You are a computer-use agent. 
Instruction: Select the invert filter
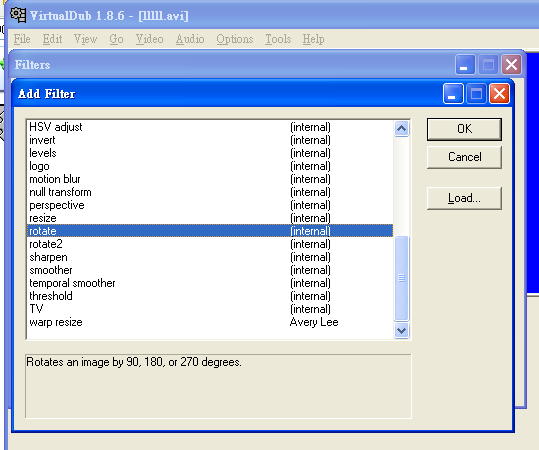coord(210,140)
